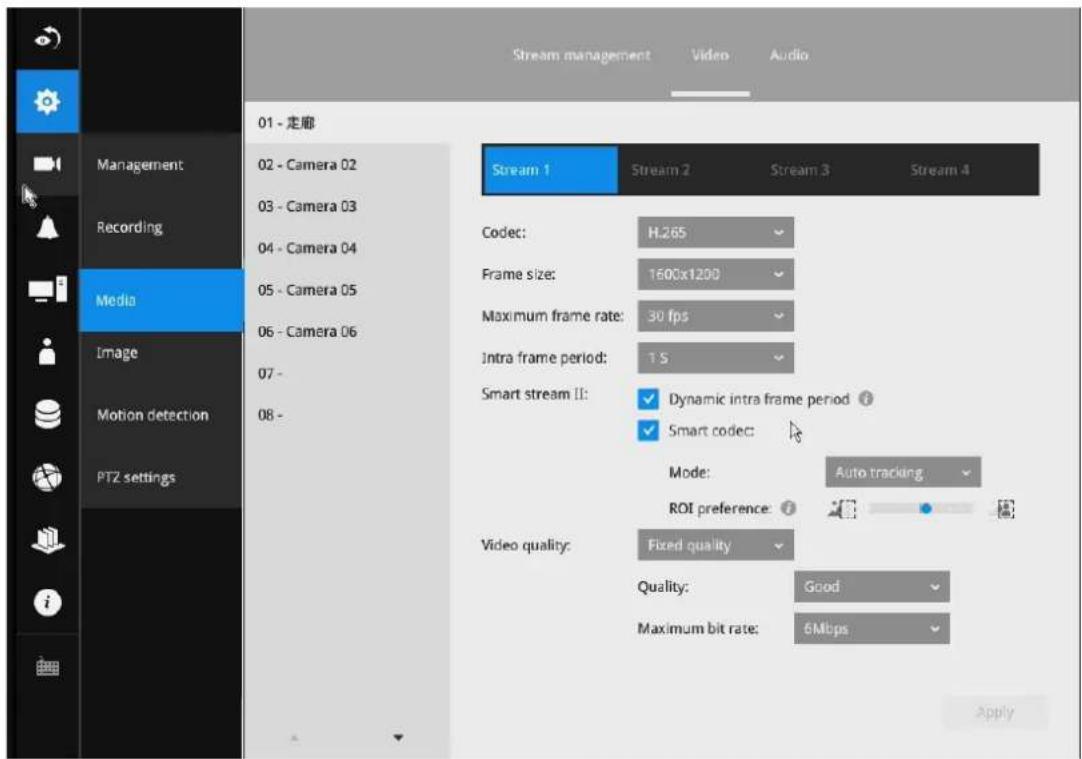1082x759 pixels.
Task: Click the camera list scroll-up arrow
Action: [295, 738]
